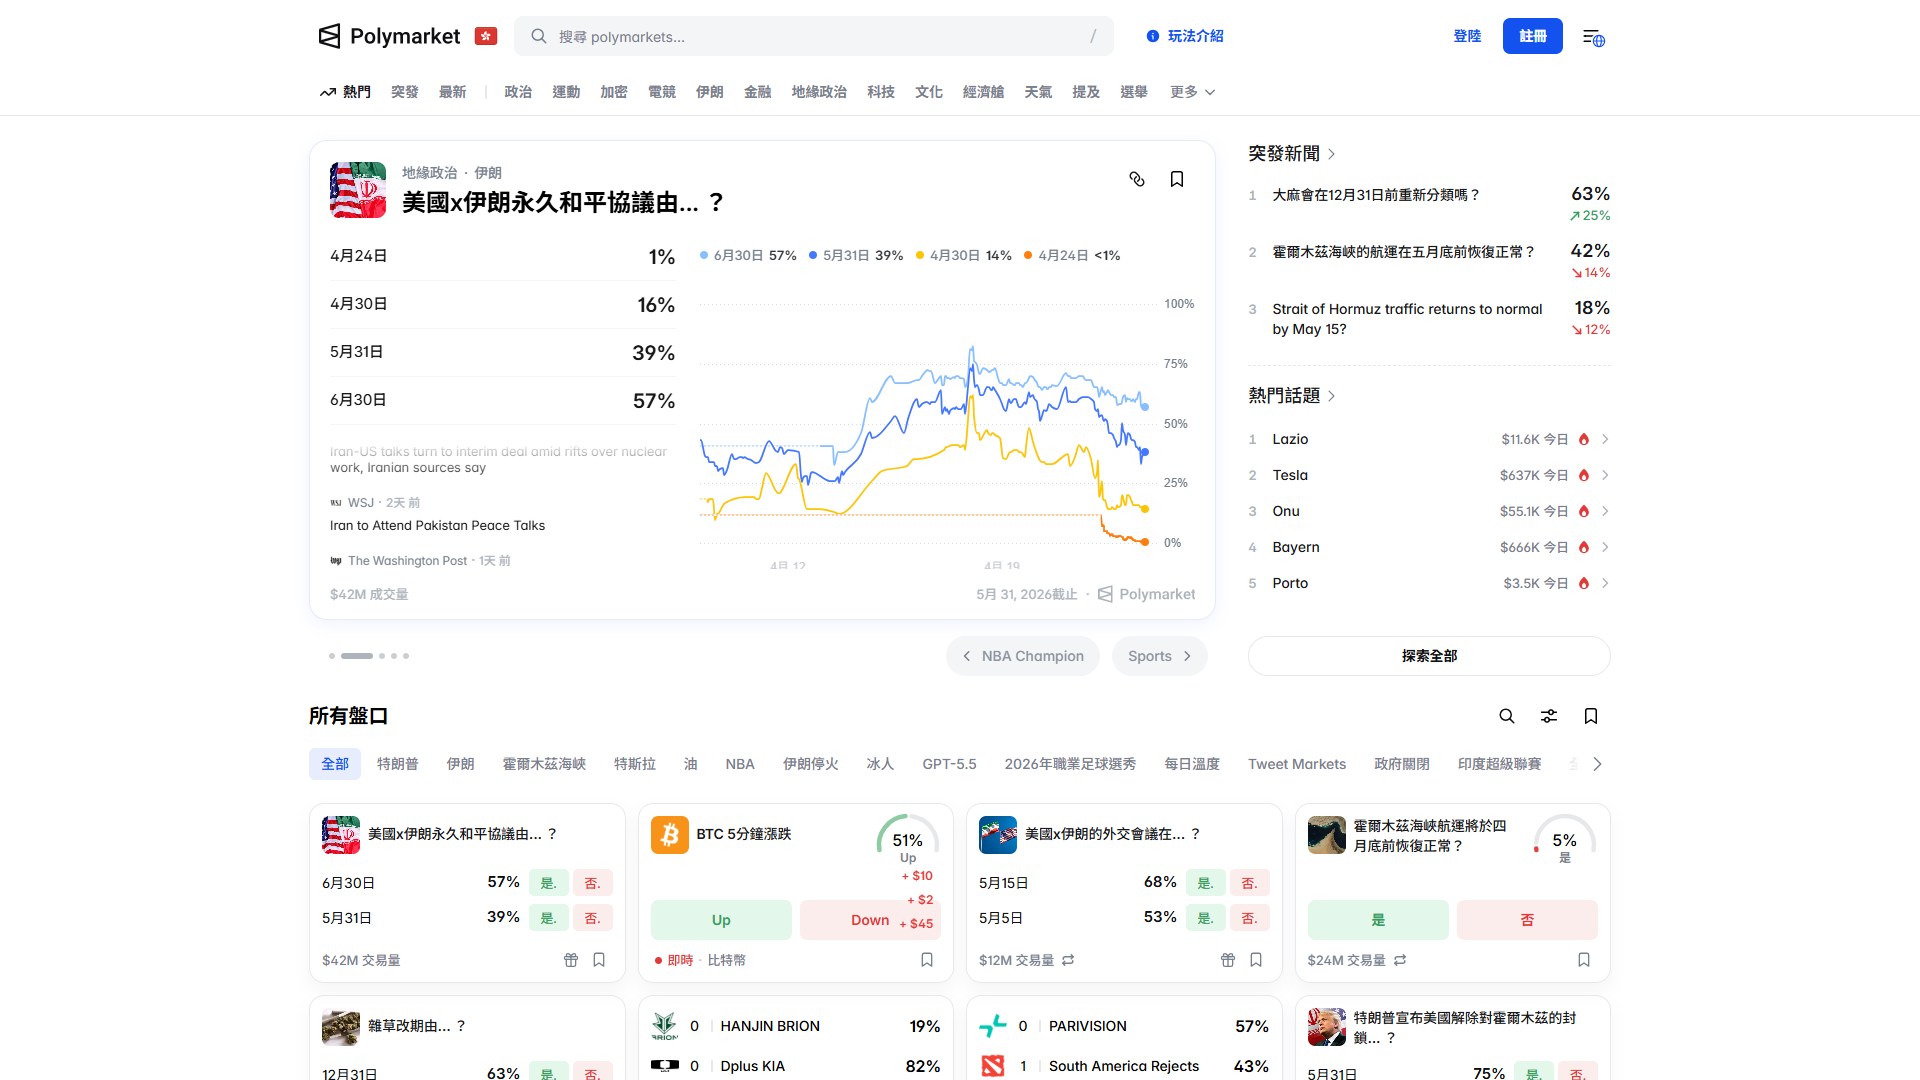Select the 政治 navigation tab
The image size is (1920, 1080).
518,92
